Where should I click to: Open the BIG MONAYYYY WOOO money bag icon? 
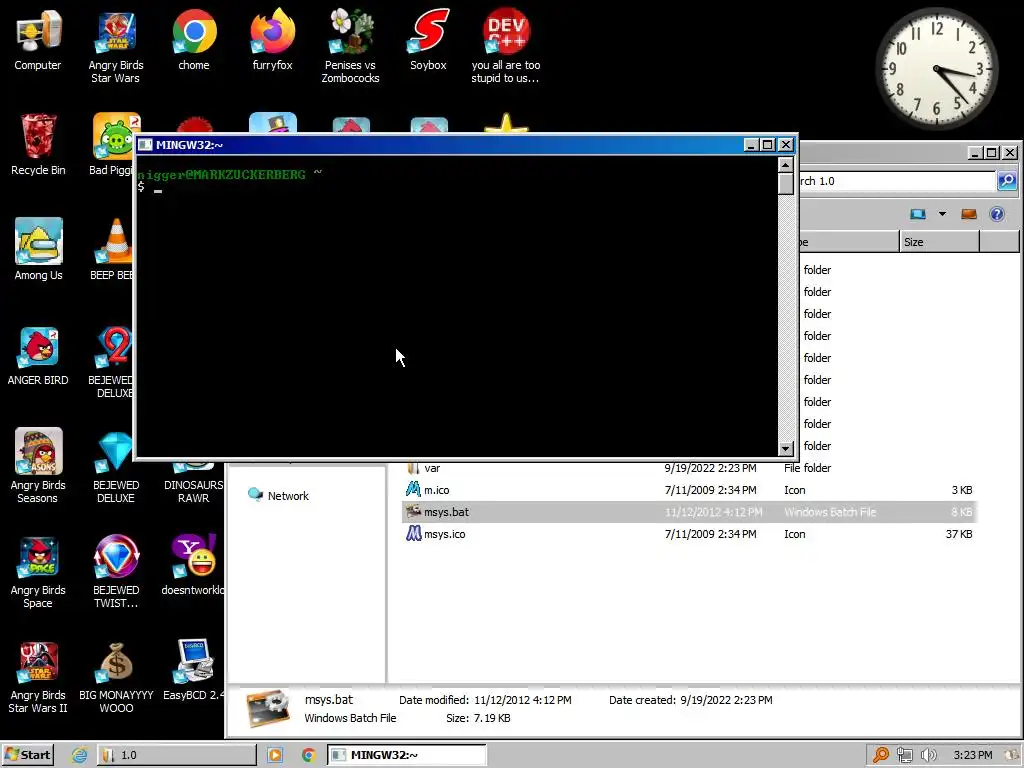116,677
